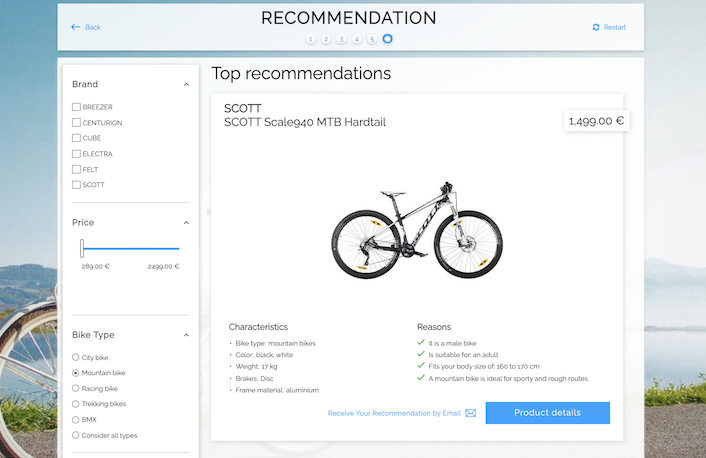Screen dimensions: 706x458
Task: Tick the CUBE brand checkbox
Action: coord(76,138)
